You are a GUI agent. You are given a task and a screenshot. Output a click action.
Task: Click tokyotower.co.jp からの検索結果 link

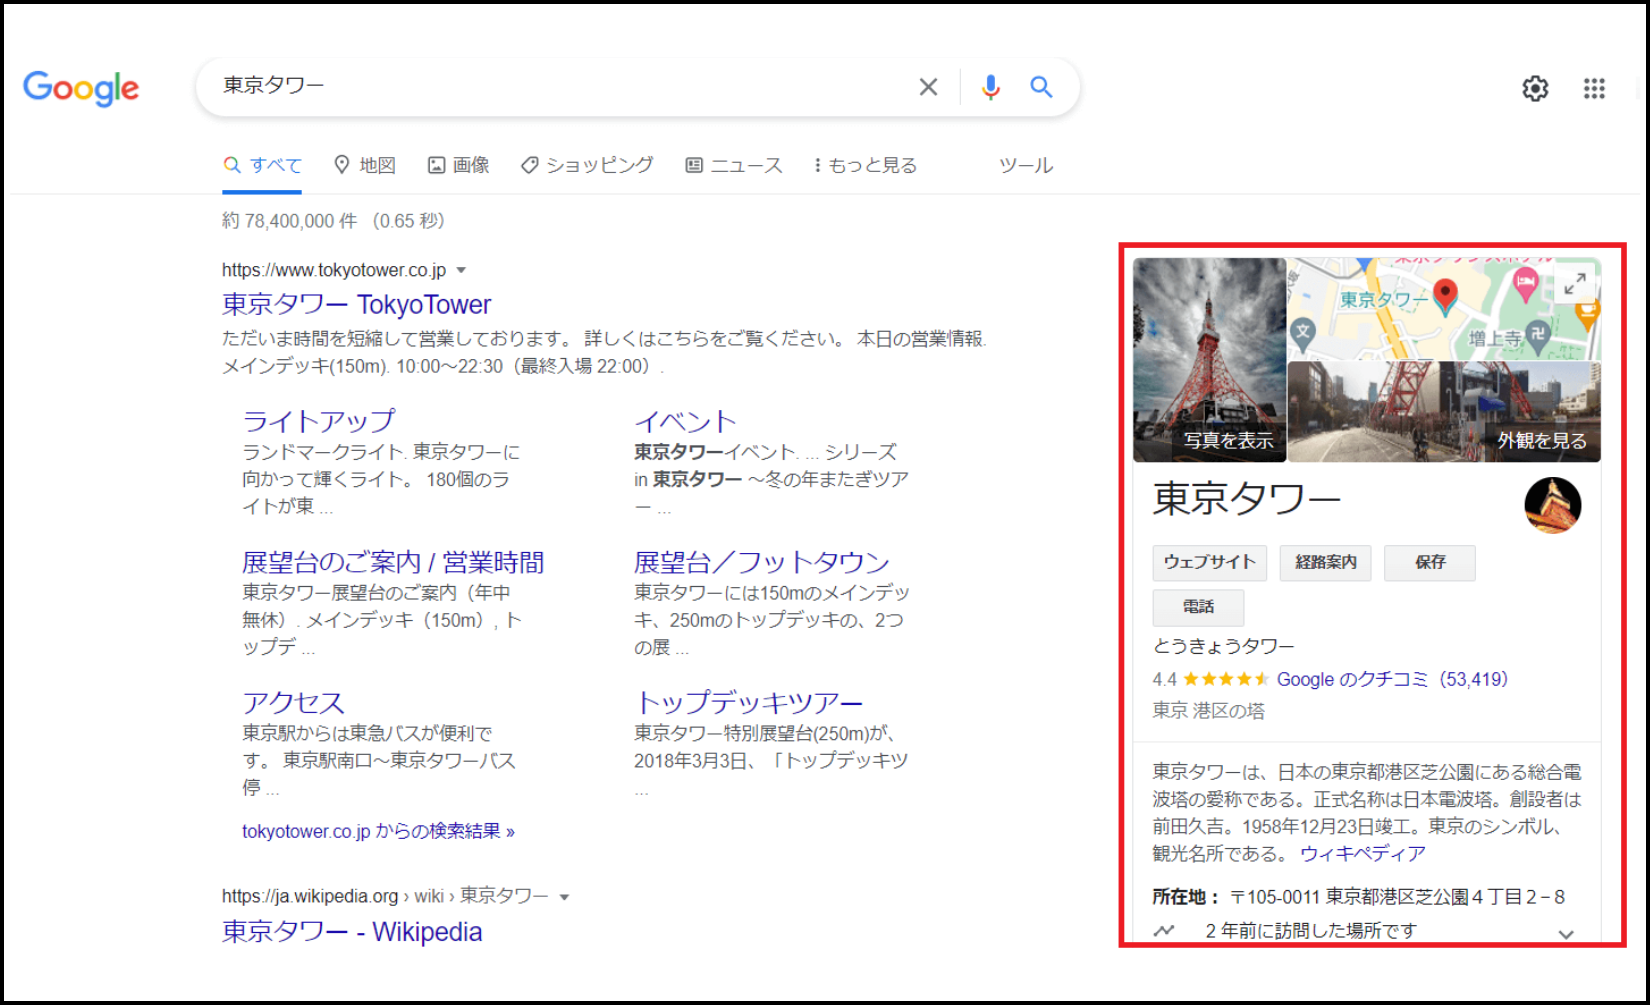378,831
